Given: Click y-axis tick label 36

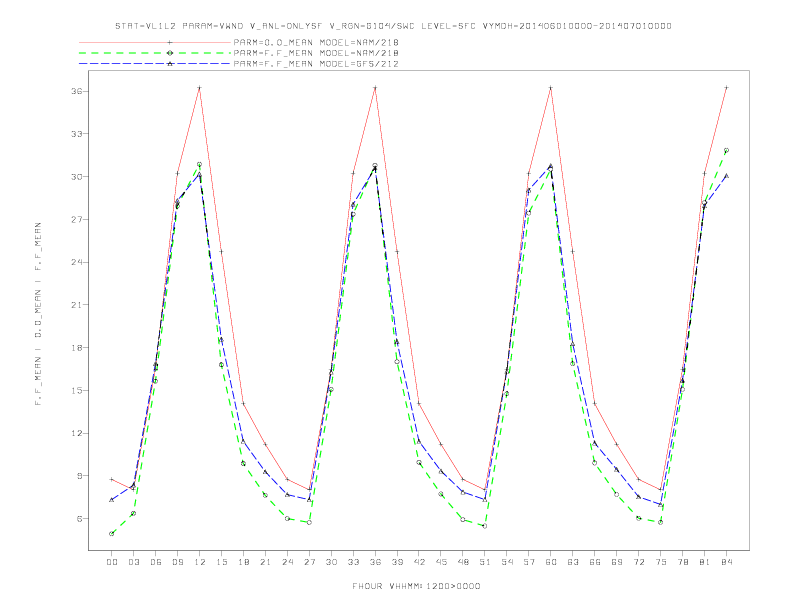Looking at the screenshot, I should pos(76,91).
